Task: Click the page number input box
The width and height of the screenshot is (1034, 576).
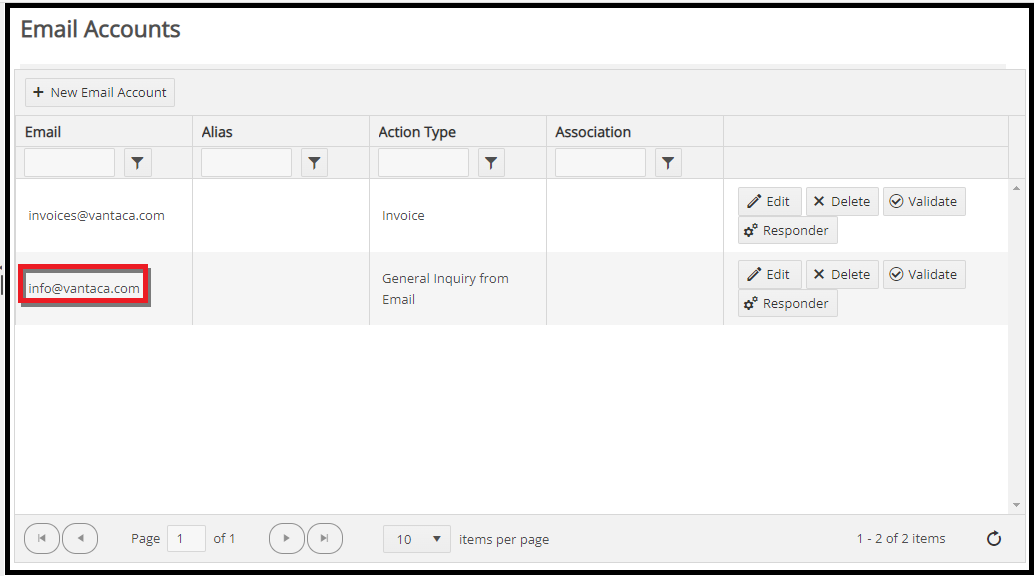Action: (x=186, y=538)
